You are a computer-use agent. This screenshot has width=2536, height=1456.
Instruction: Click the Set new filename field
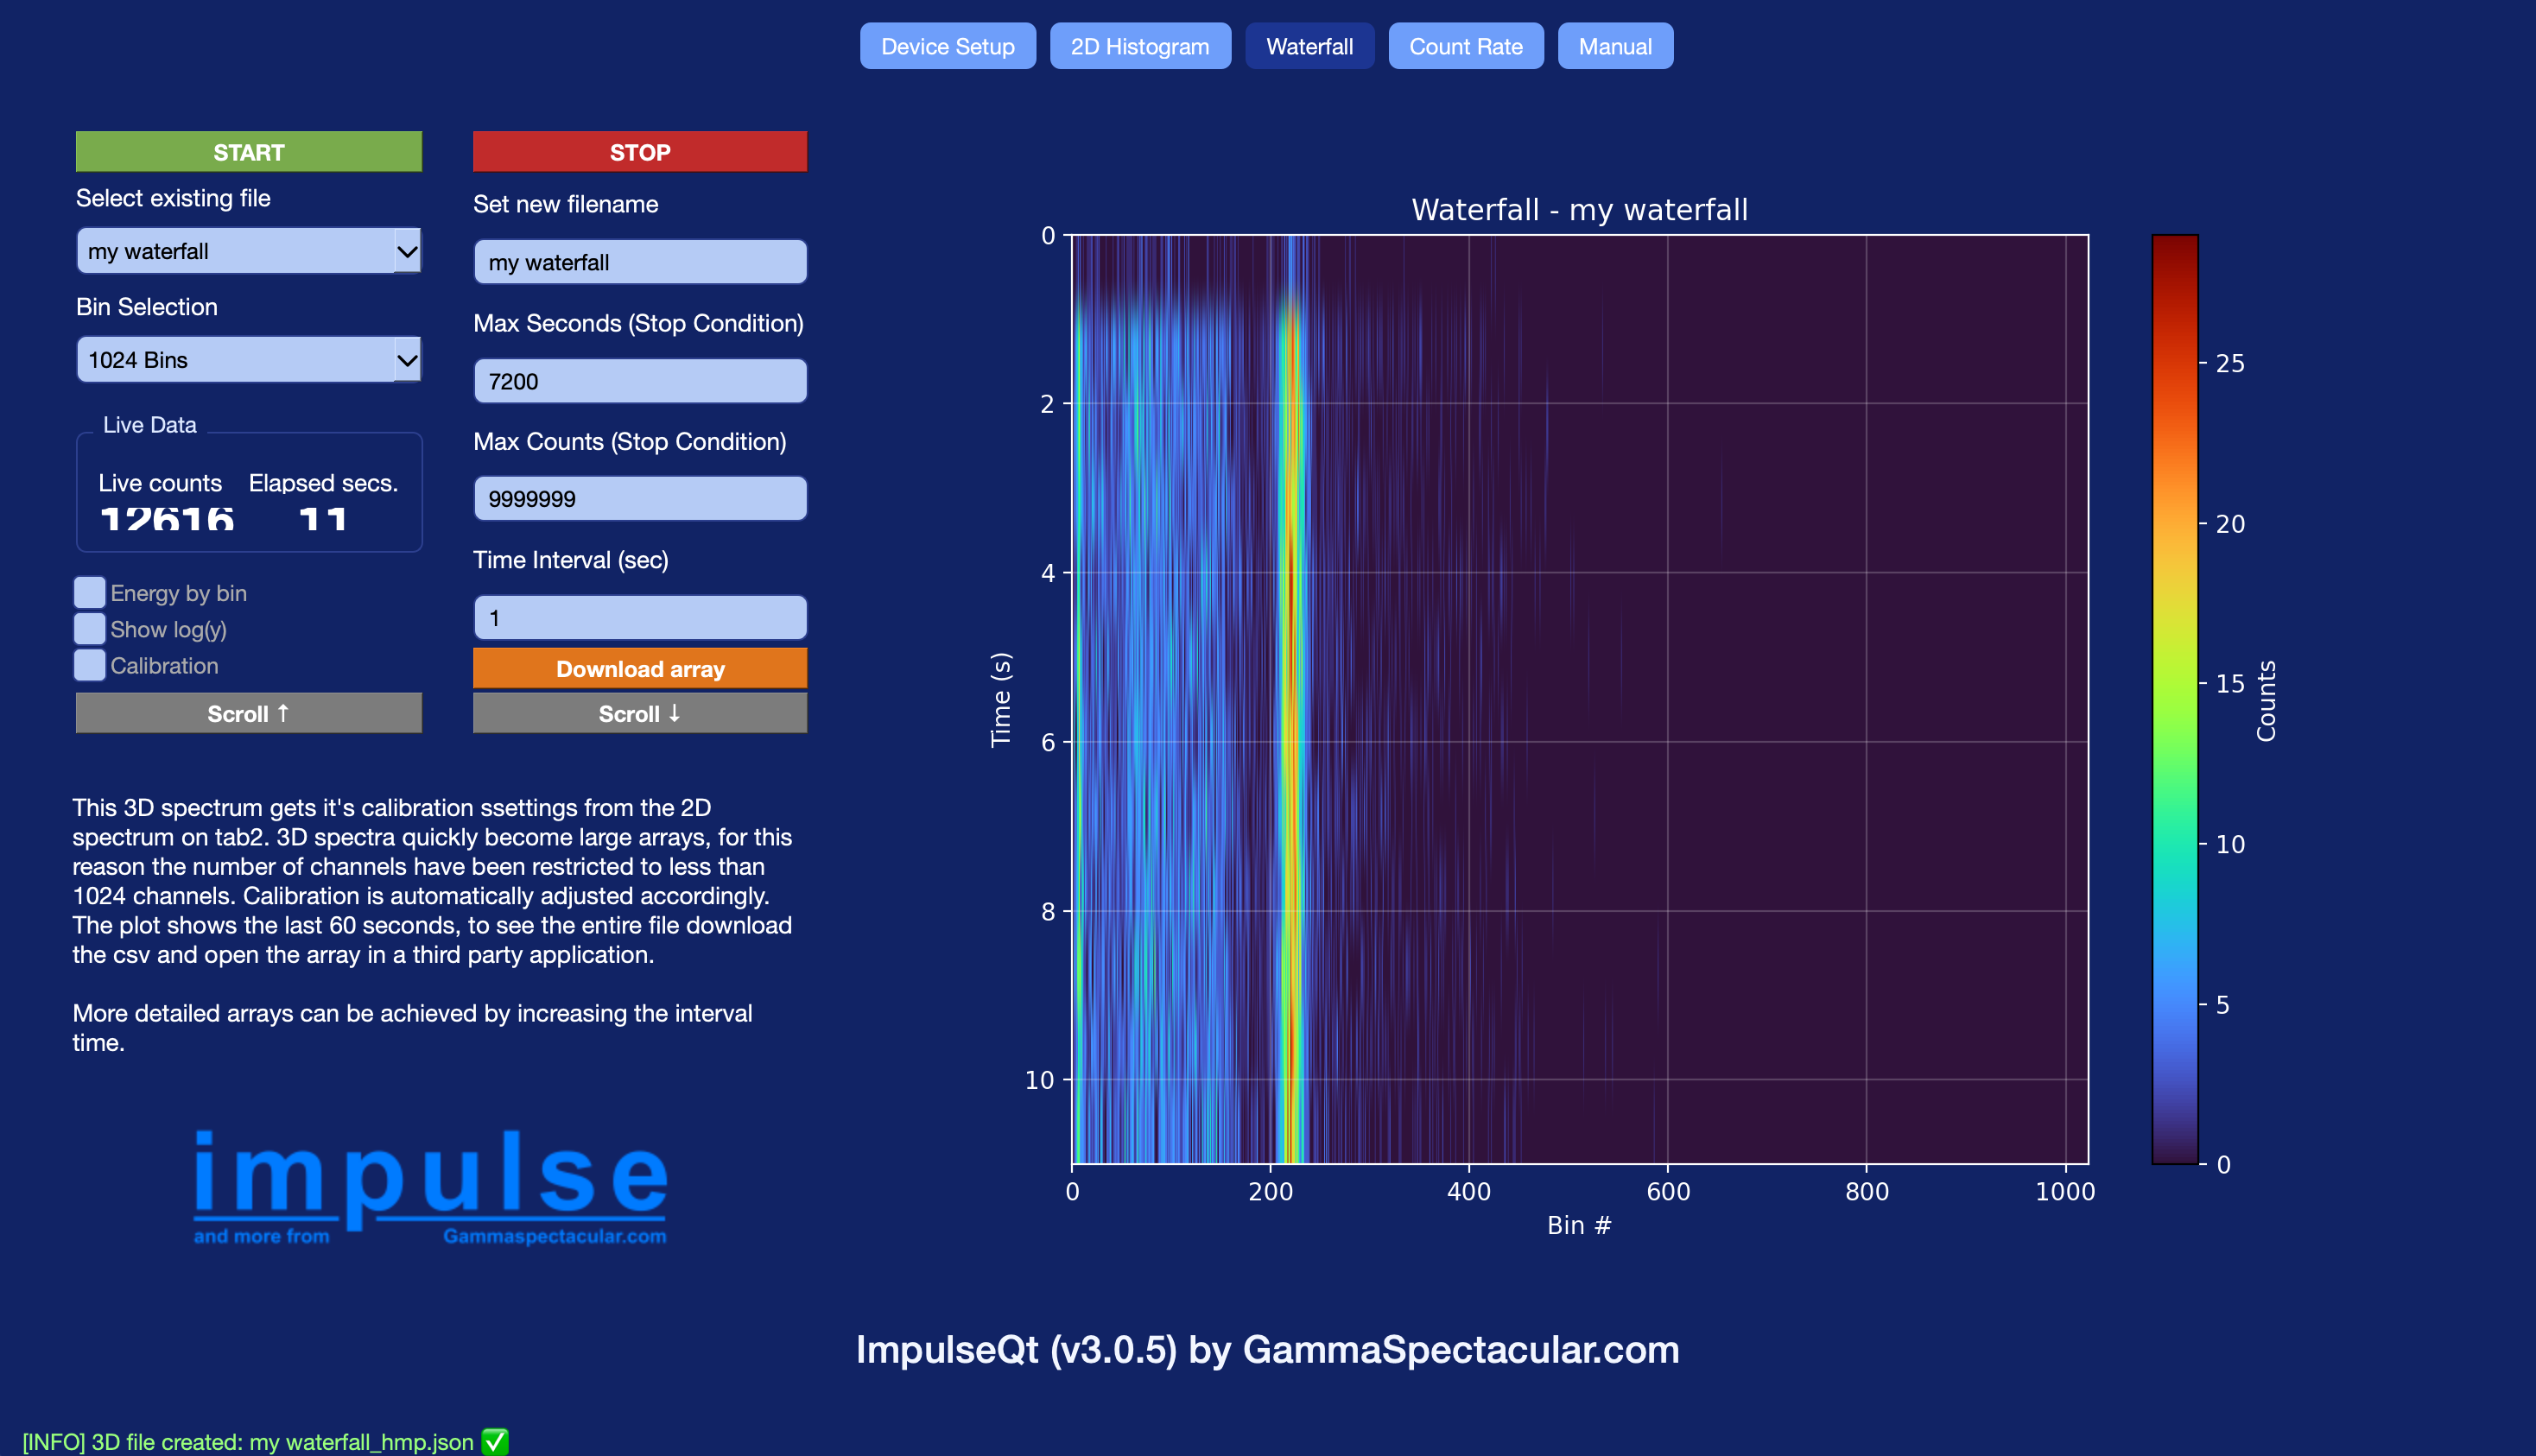pos(639,262)
